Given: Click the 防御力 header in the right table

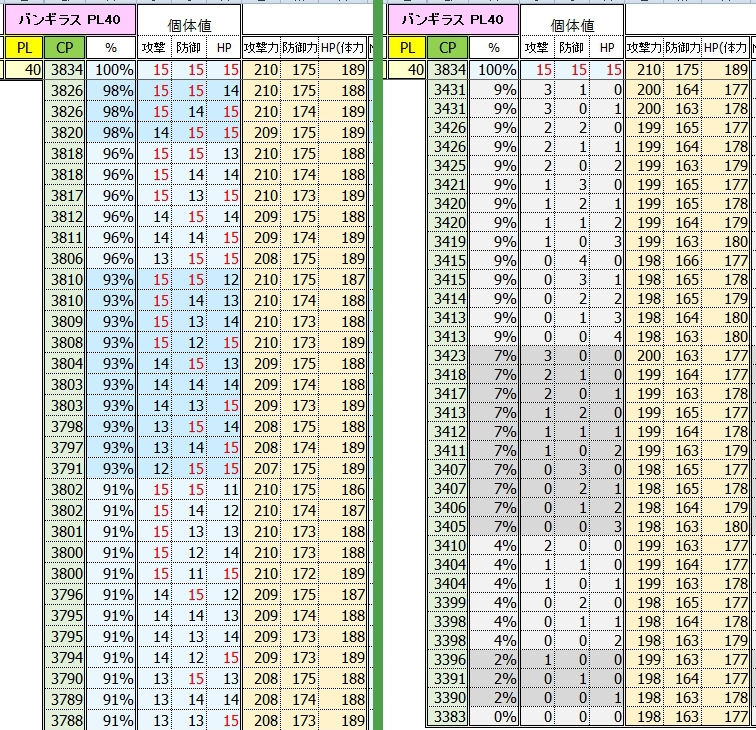Looking at the screenshot, I should tap(682, 47).
